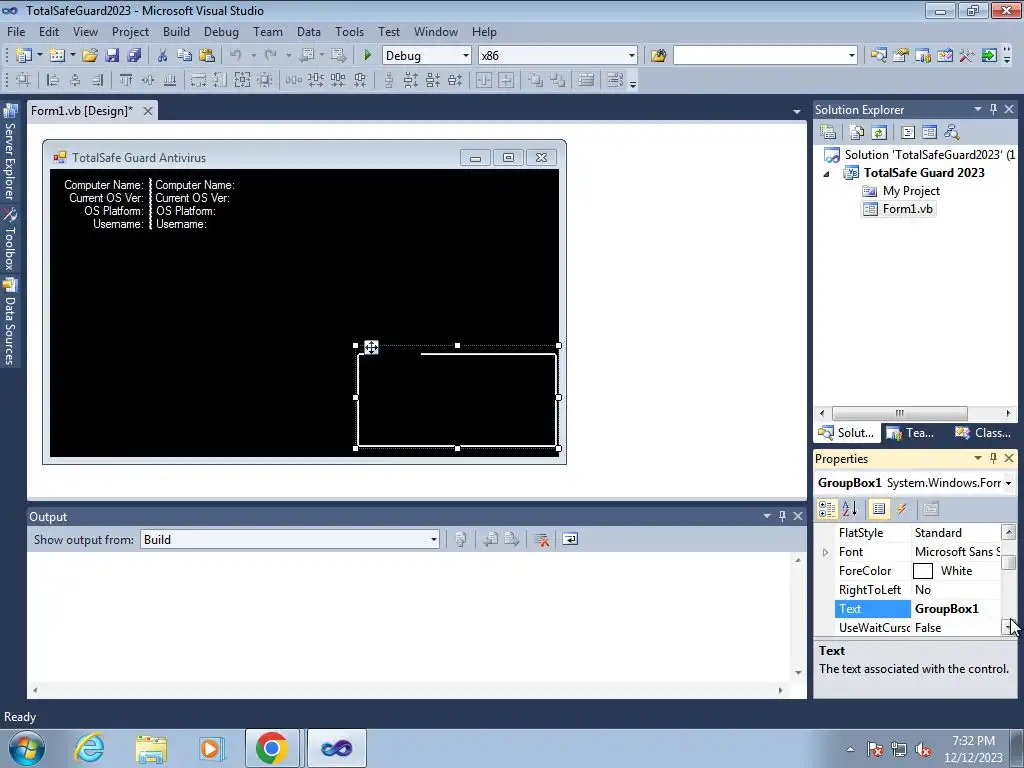Open the GroupBox1 object selector dropdown
The width and height of the screenshot is (1024, 768).
click(1008, 483)
